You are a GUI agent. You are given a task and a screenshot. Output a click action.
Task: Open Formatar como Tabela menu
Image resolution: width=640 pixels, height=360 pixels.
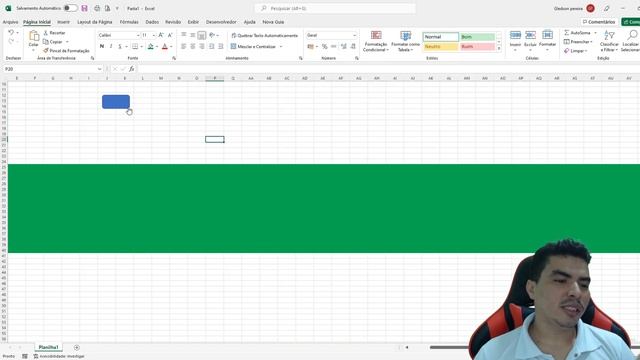click(x=405, y=41)
